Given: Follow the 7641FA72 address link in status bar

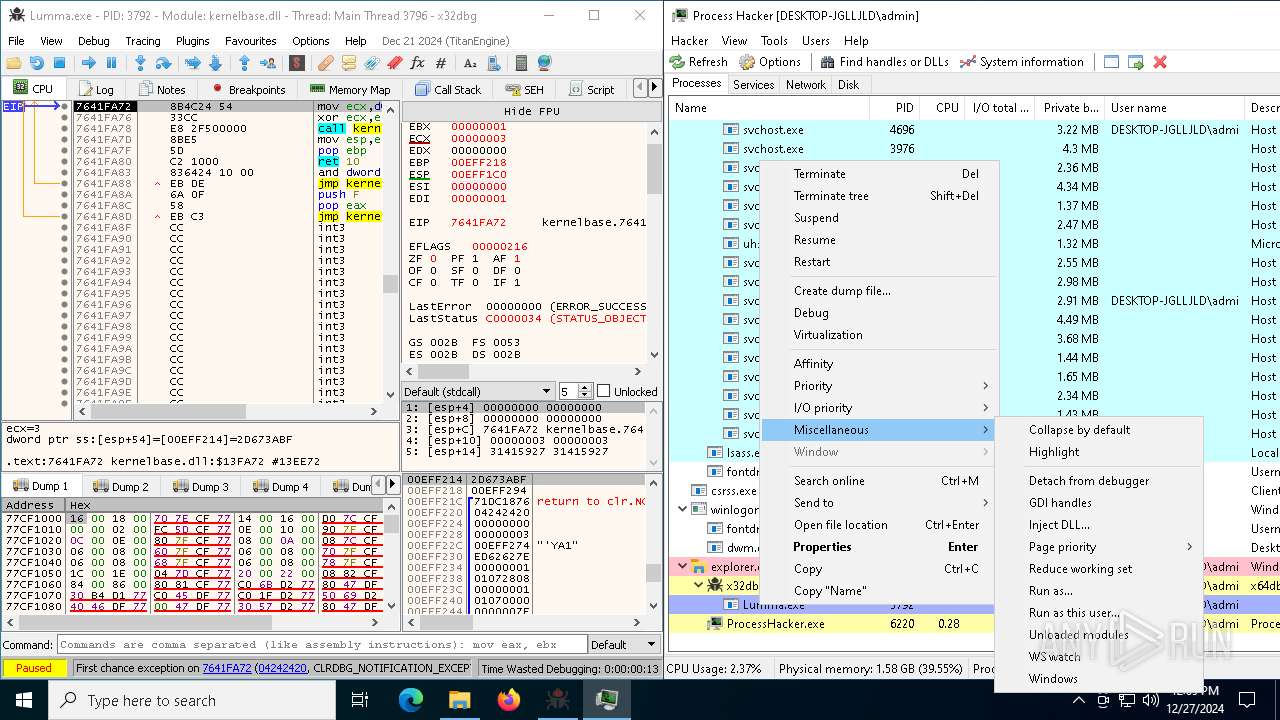Looking at the screenshot, I should (x=227, y=668).
